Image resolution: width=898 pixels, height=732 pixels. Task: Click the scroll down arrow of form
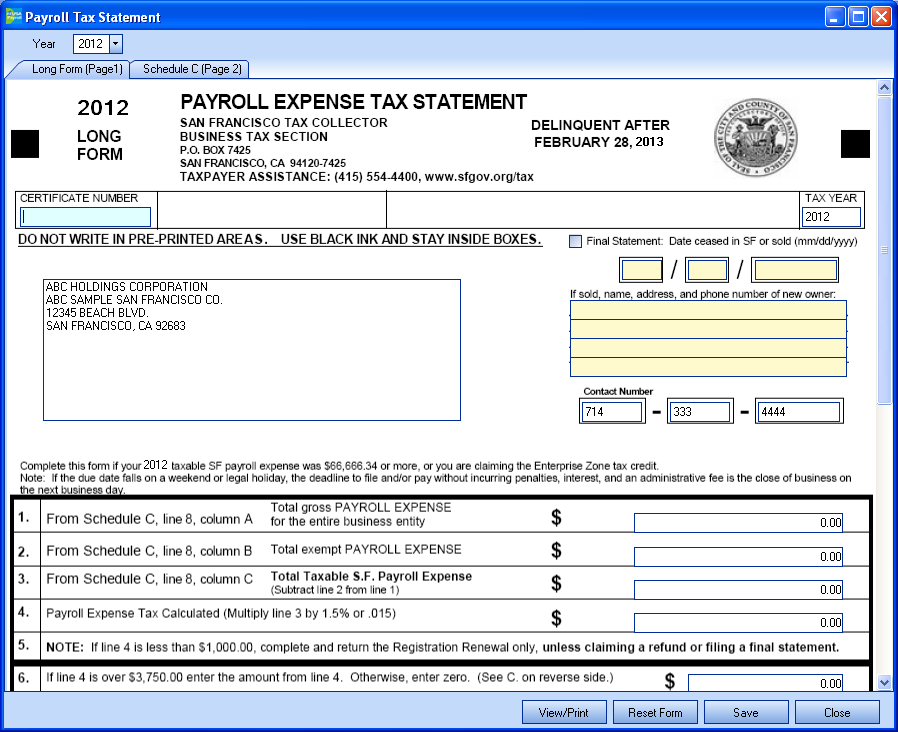coord(884,682)
